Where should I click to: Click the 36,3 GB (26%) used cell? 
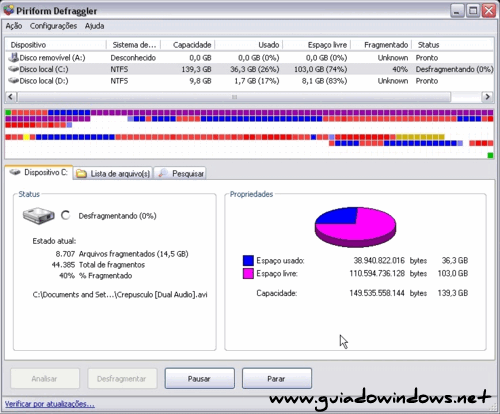(x=255, y=69)
